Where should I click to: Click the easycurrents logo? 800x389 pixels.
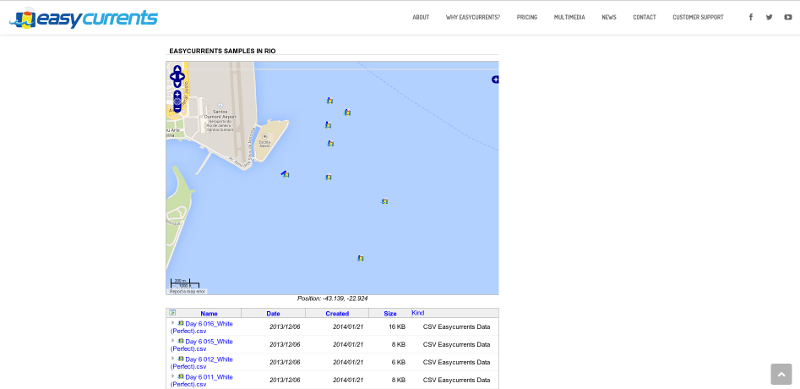pos(83,18)
